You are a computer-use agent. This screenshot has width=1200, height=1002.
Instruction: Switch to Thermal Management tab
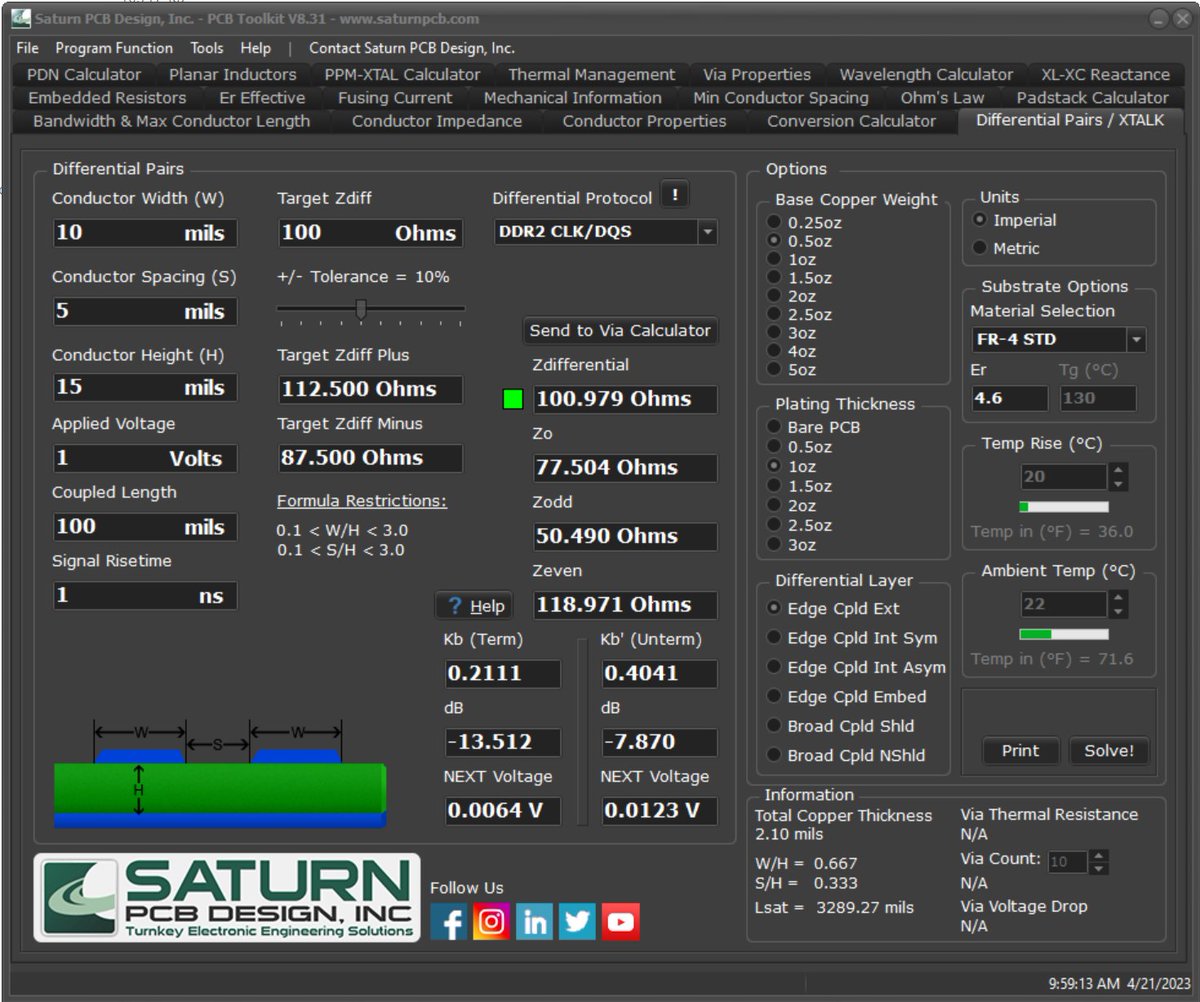pyautogui.click(x=591, y=74)
